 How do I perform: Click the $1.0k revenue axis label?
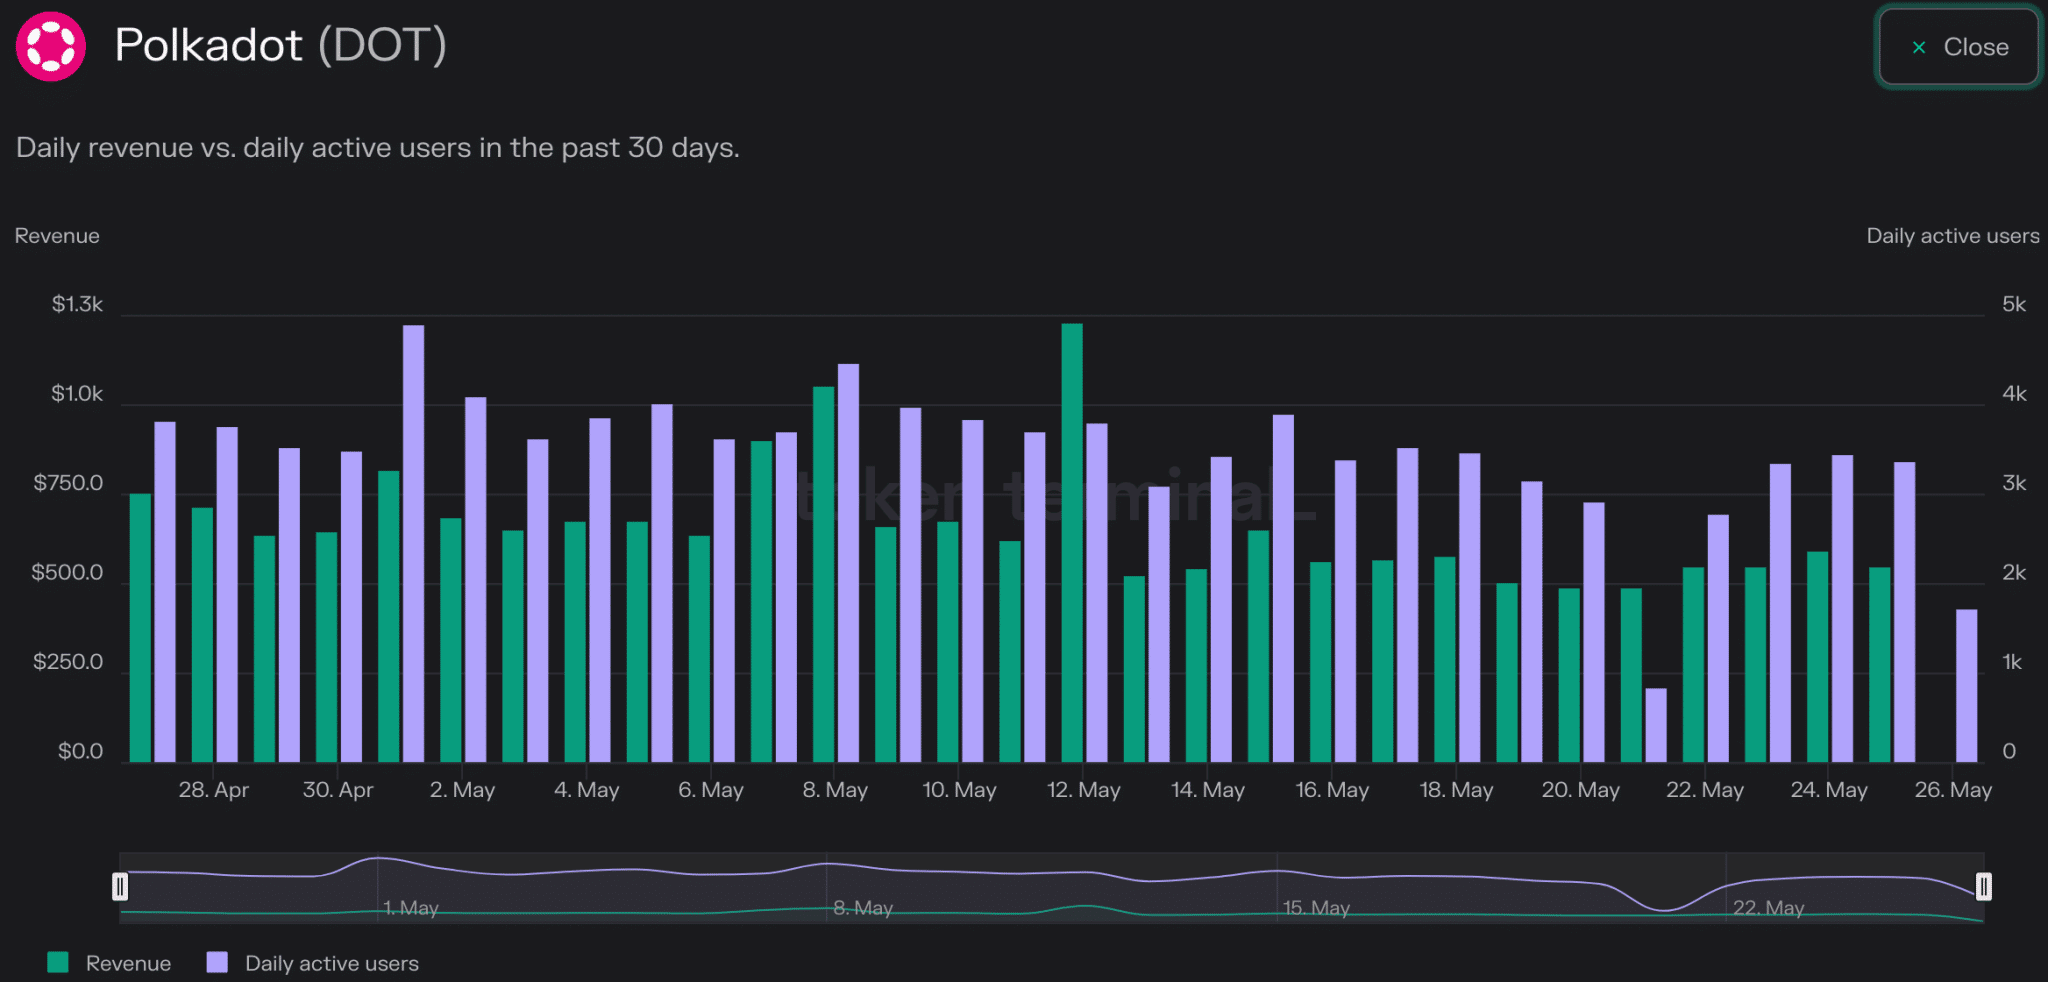click(77, 394)
